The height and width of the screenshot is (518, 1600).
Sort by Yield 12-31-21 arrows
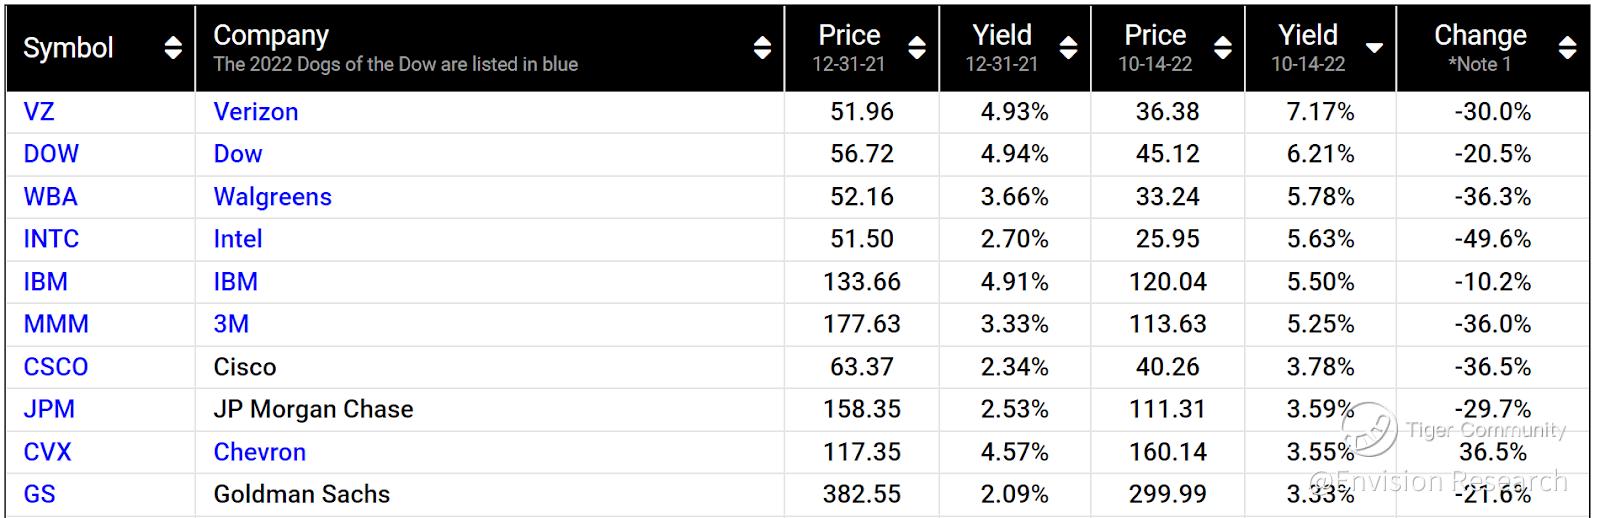(1068, 48)
